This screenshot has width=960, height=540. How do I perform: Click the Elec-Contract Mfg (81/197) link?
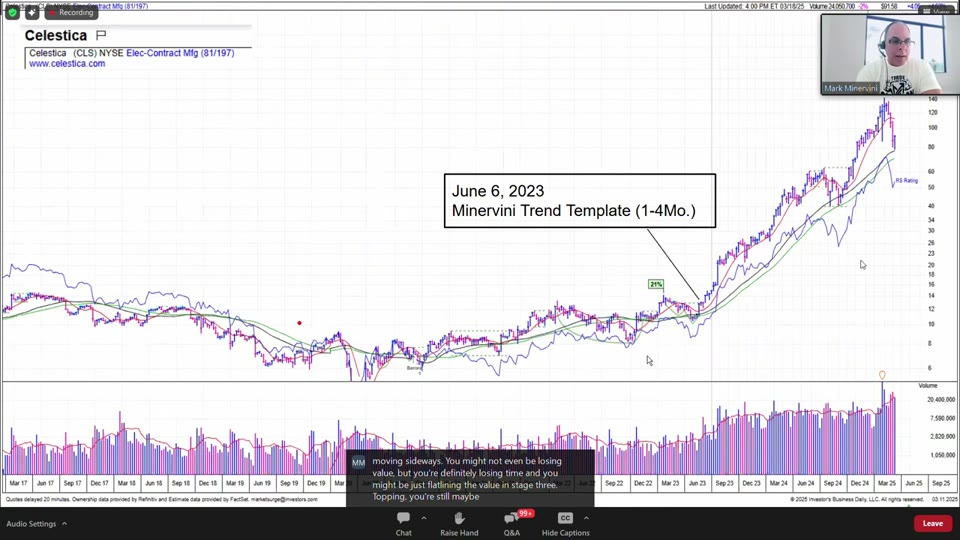180,53
